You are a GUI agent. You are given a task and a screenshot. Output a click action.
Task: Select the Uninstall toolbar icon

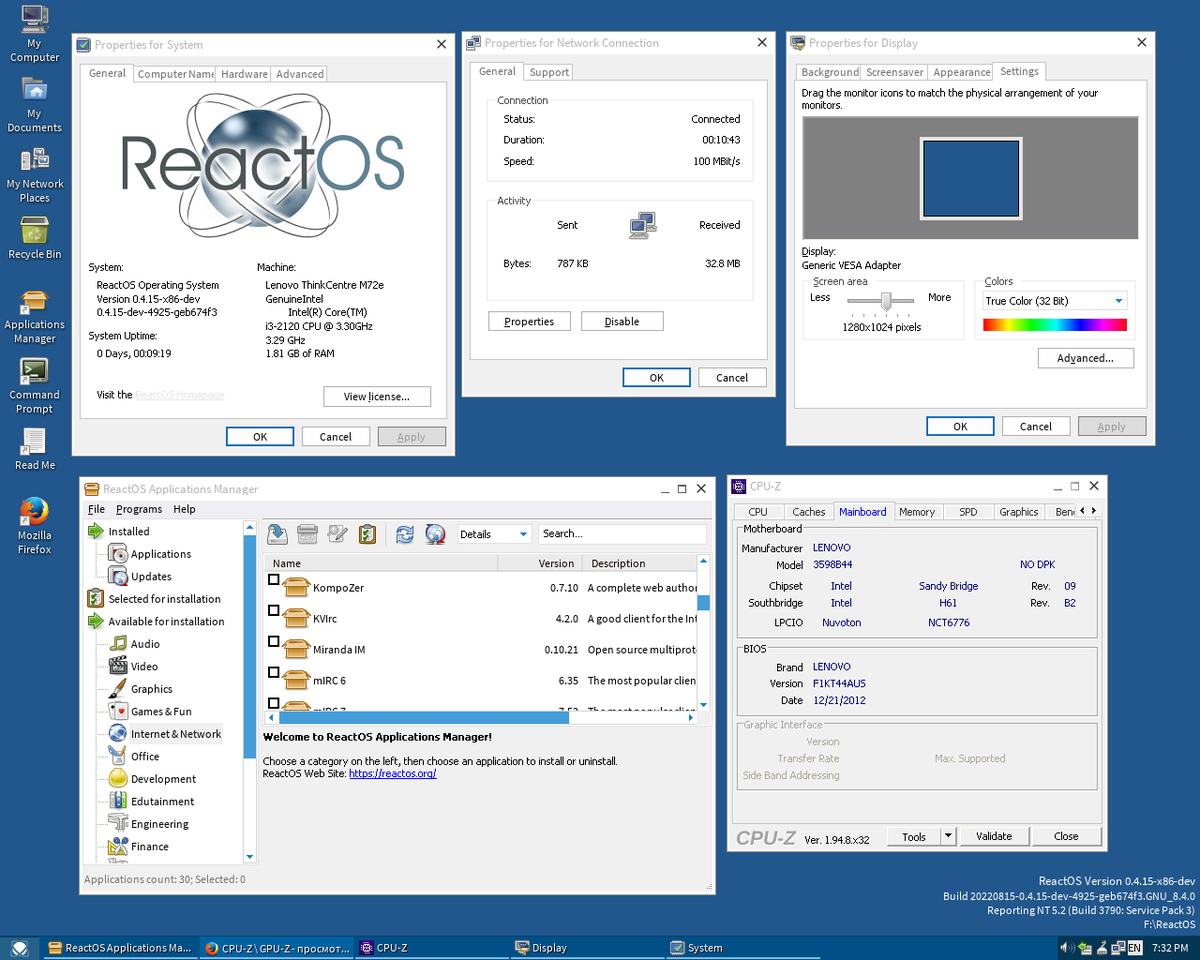[307, 534]
